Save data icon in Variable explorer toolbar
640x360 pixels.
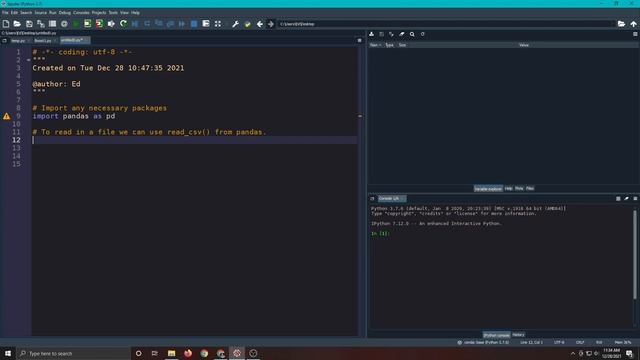(382, 34)
